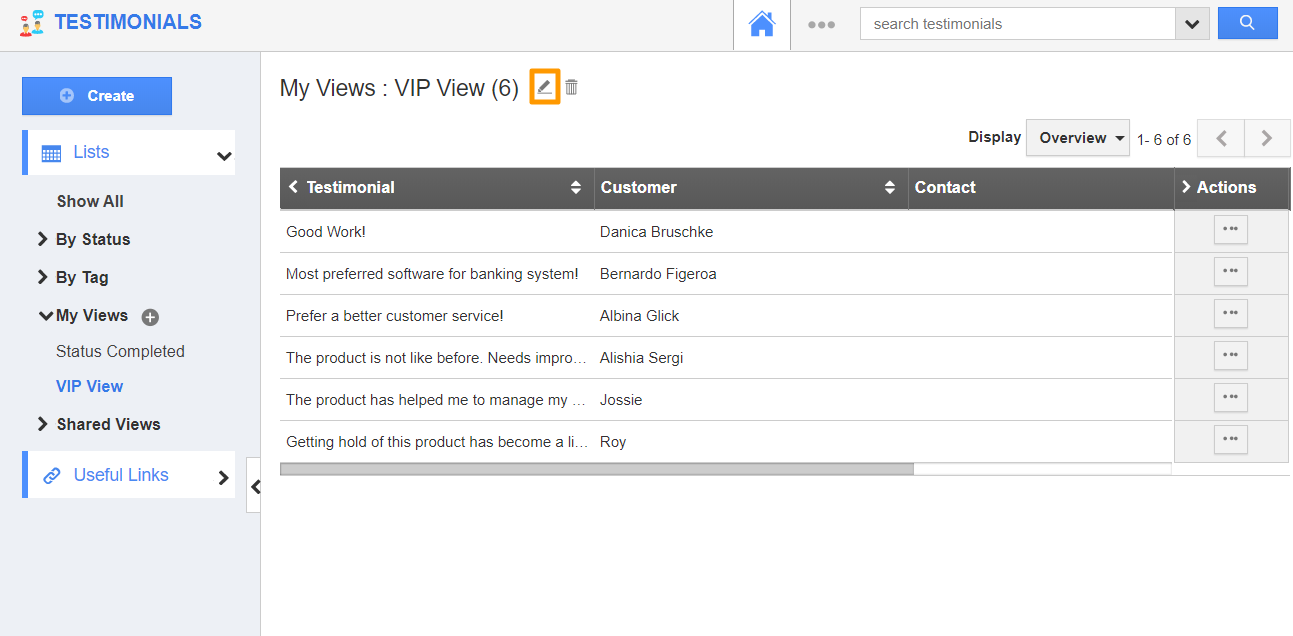Open the VIP View item in sidebar
This screenshot has width=1293, height=636.
[x=90, y=386]
